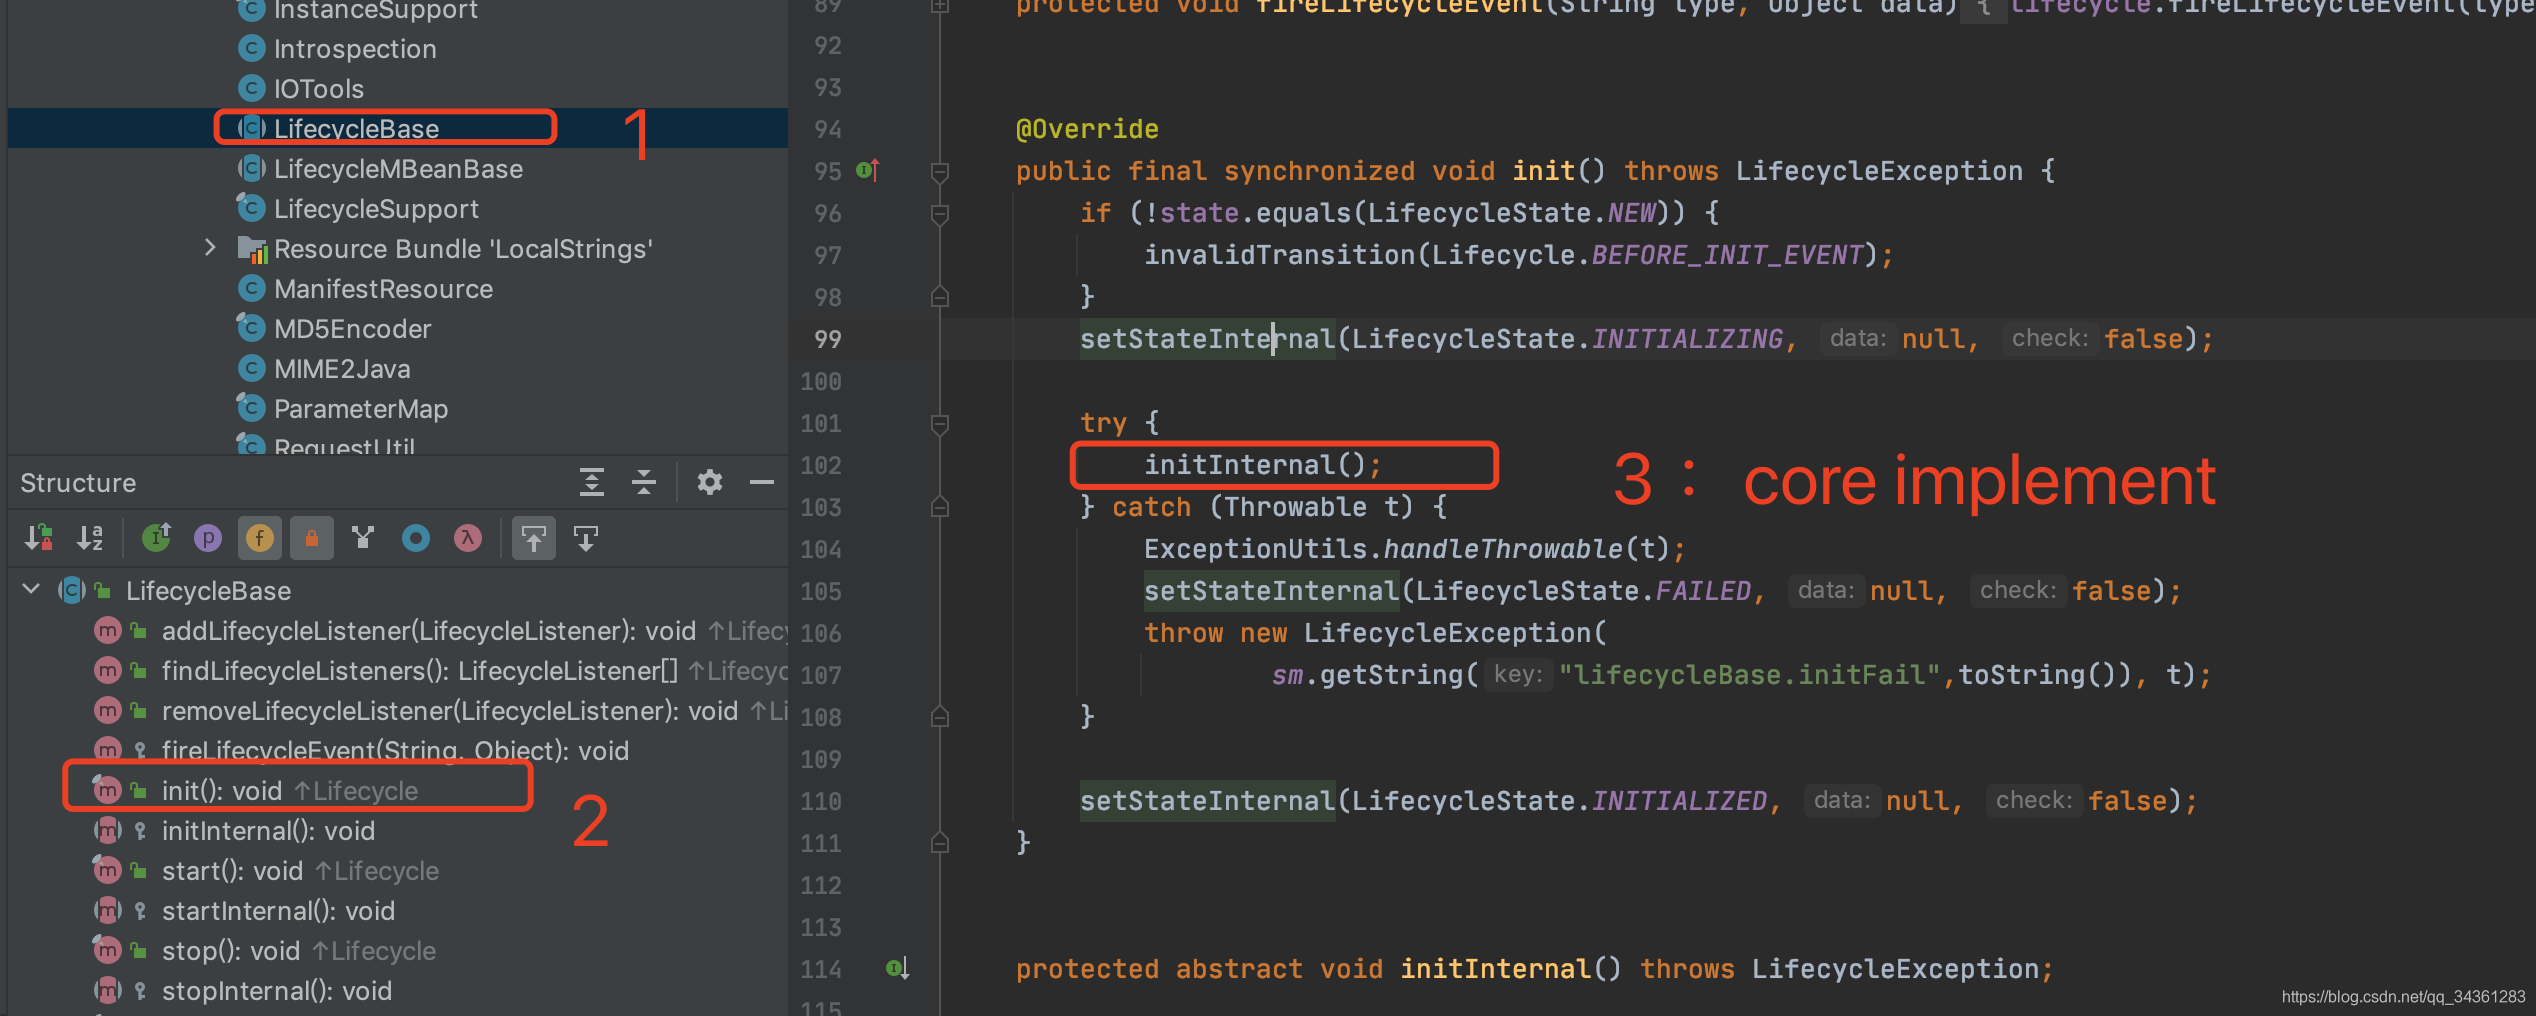Screen dimensions: 2536x1016
Task: Click method icon beside findLifecycleListeners in Structure
Action: click(108, 670)
